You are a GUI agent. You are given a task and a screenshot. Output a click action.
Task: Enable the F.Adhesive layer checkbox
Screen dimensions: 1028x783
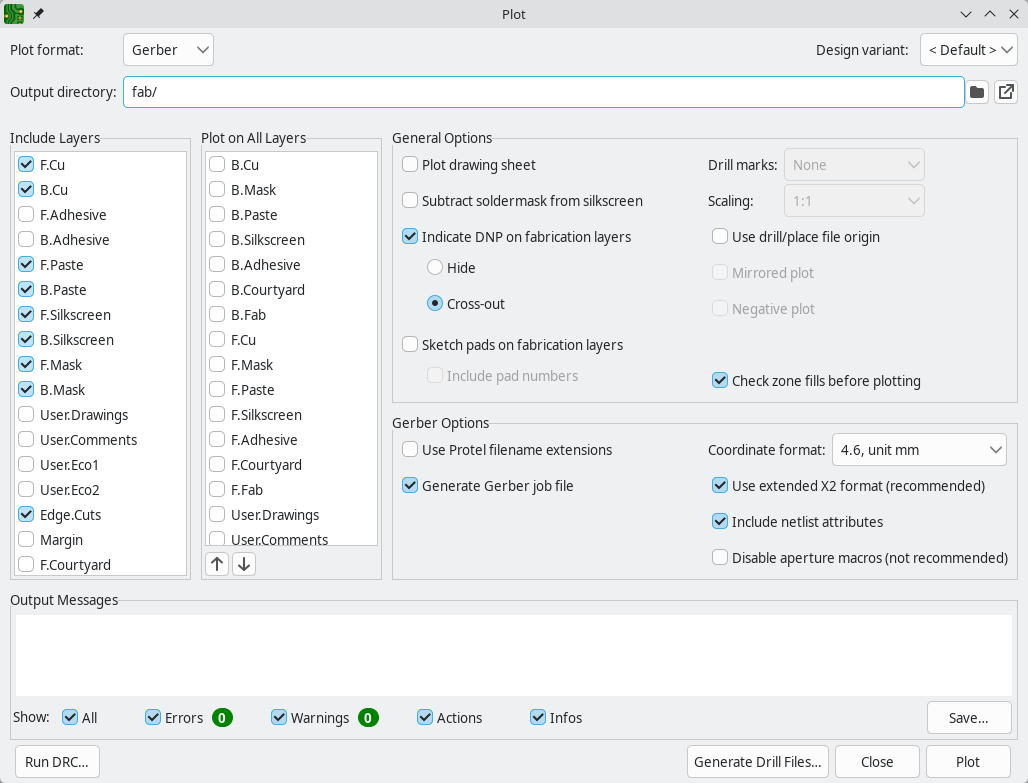tap(27, 215)
